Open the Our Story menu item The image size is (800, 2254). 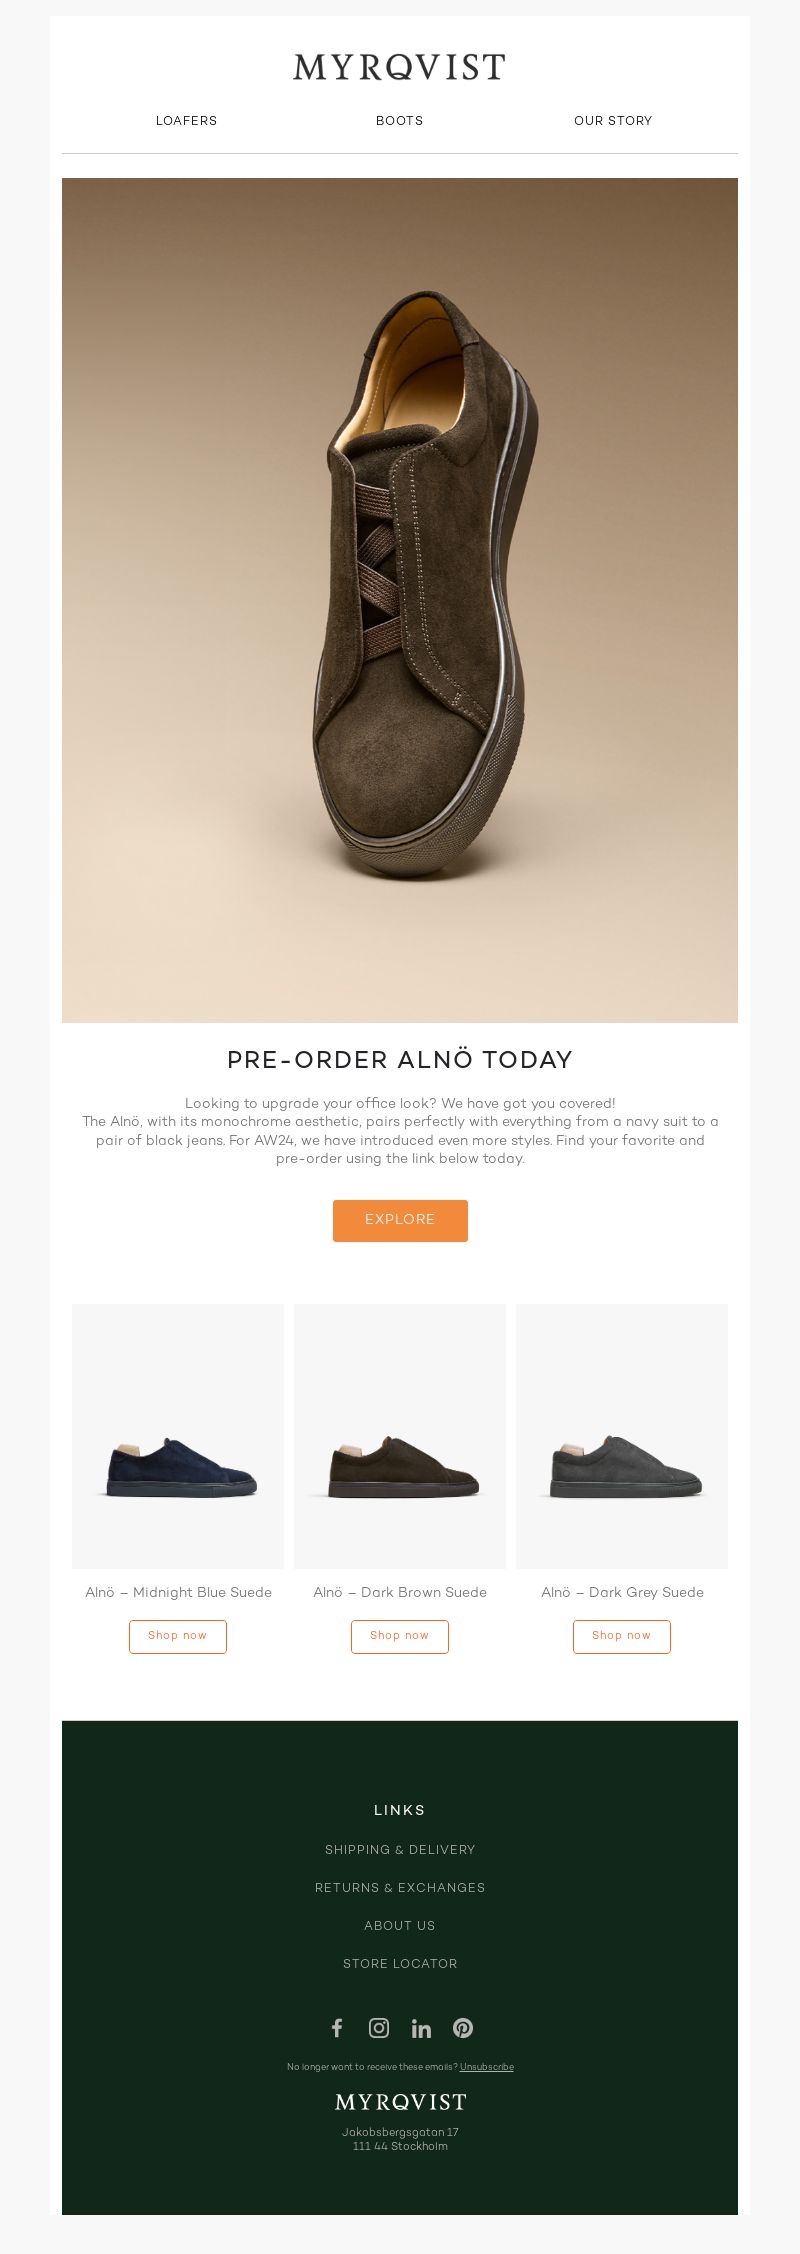613,121
